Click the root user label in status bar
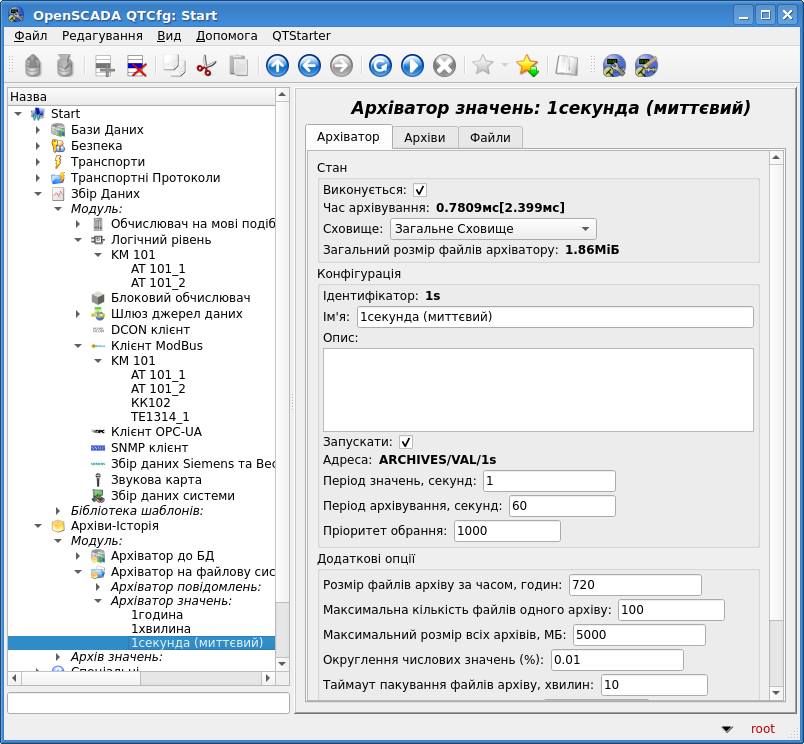This screenshot has height=744, width=804. 762,729
